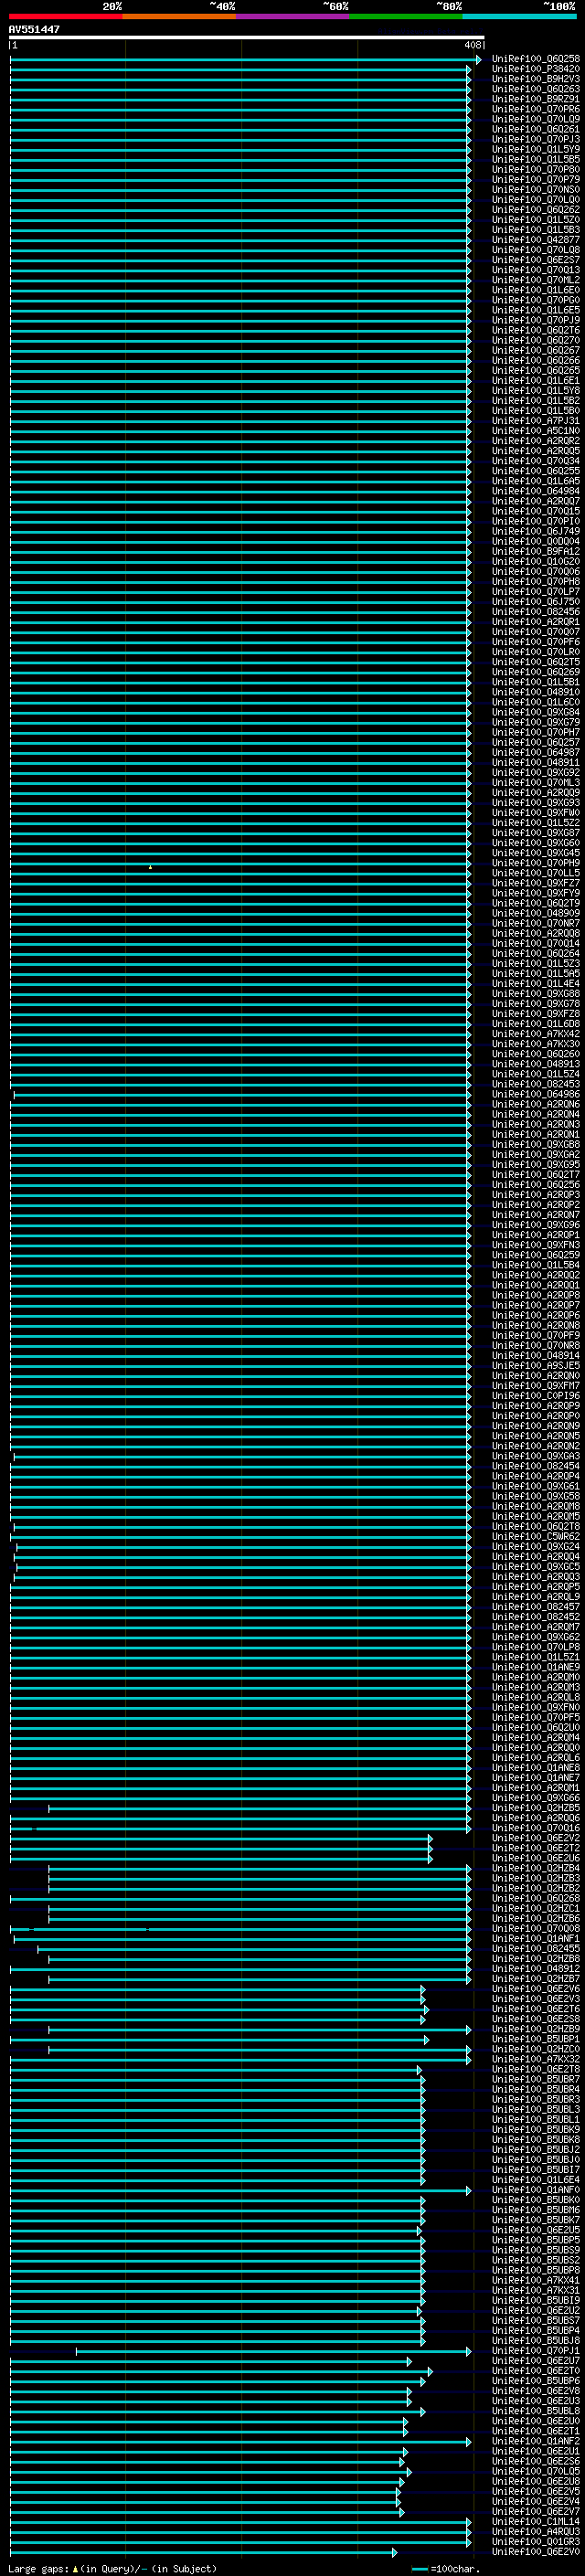Select hit label UniRef100_Q1L6A5

536,481
